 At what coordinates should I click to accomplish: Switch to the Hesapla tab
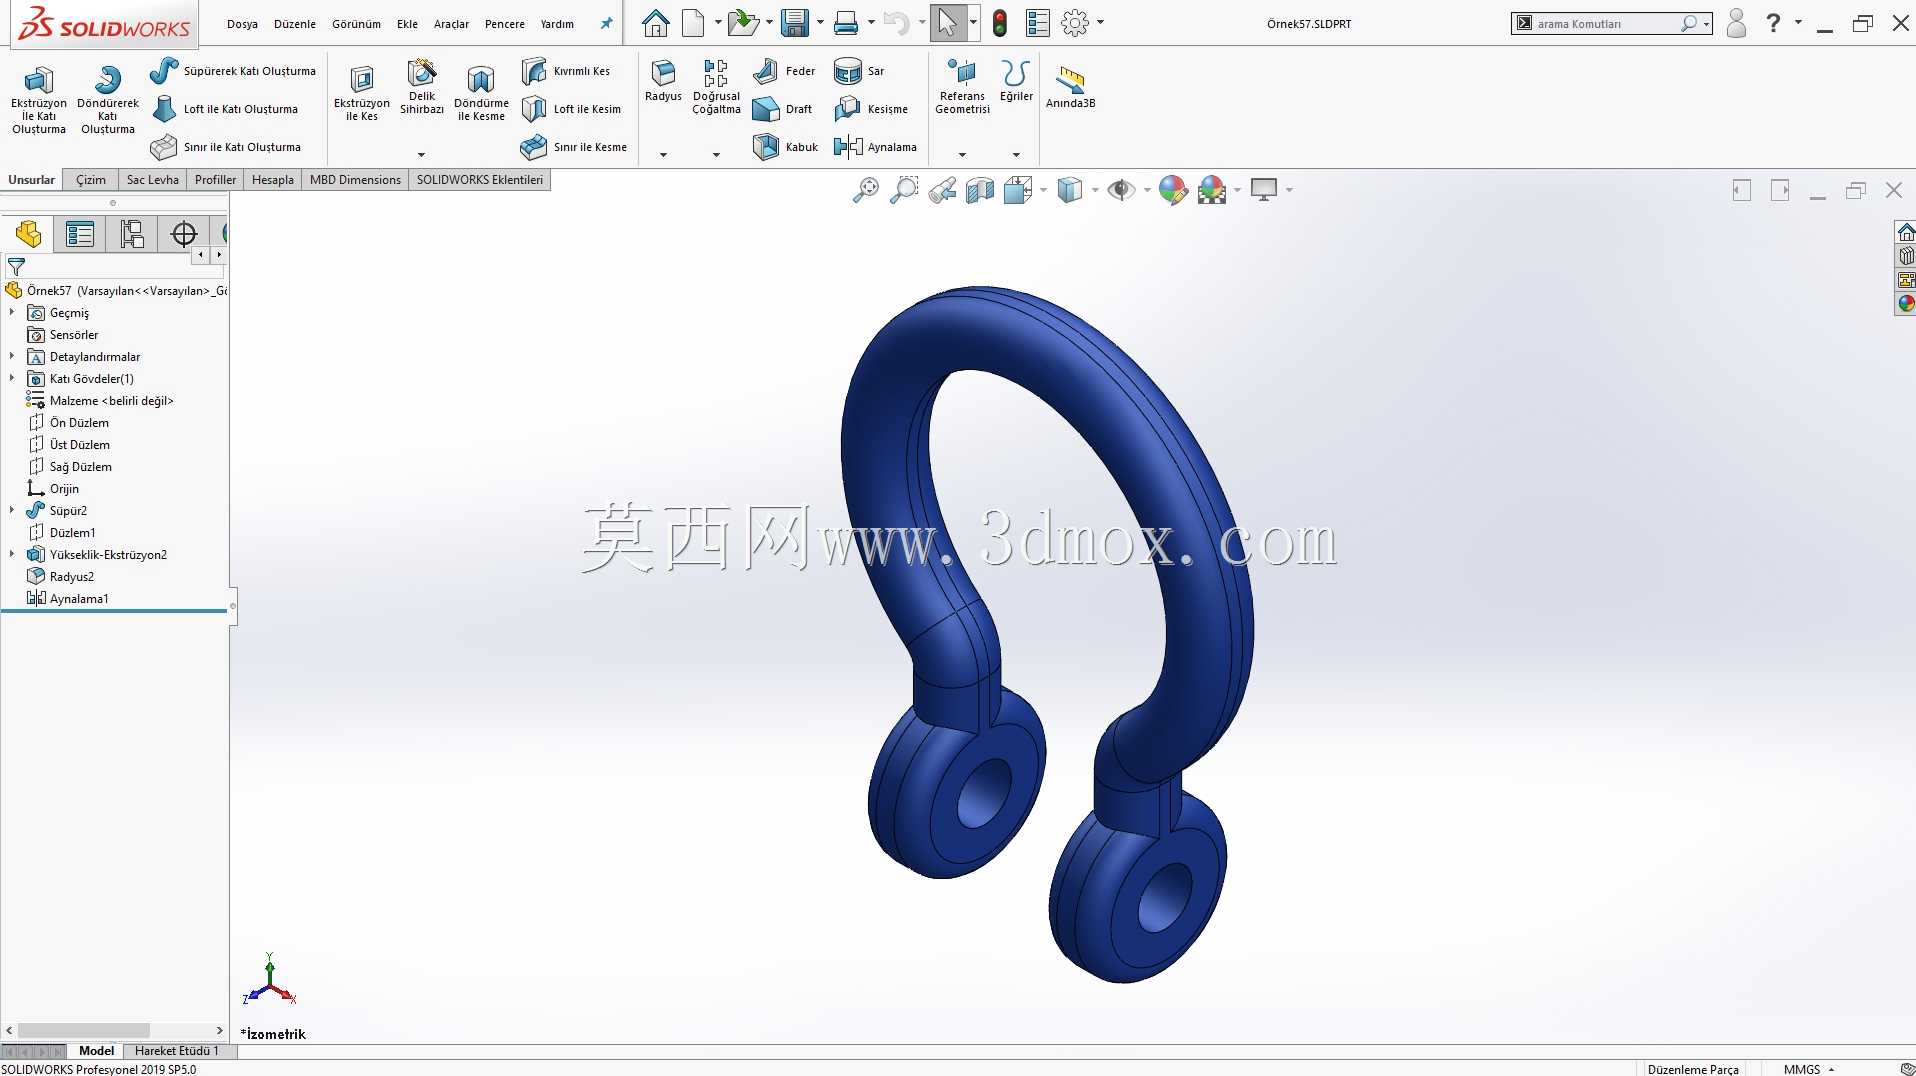(272, 180)
